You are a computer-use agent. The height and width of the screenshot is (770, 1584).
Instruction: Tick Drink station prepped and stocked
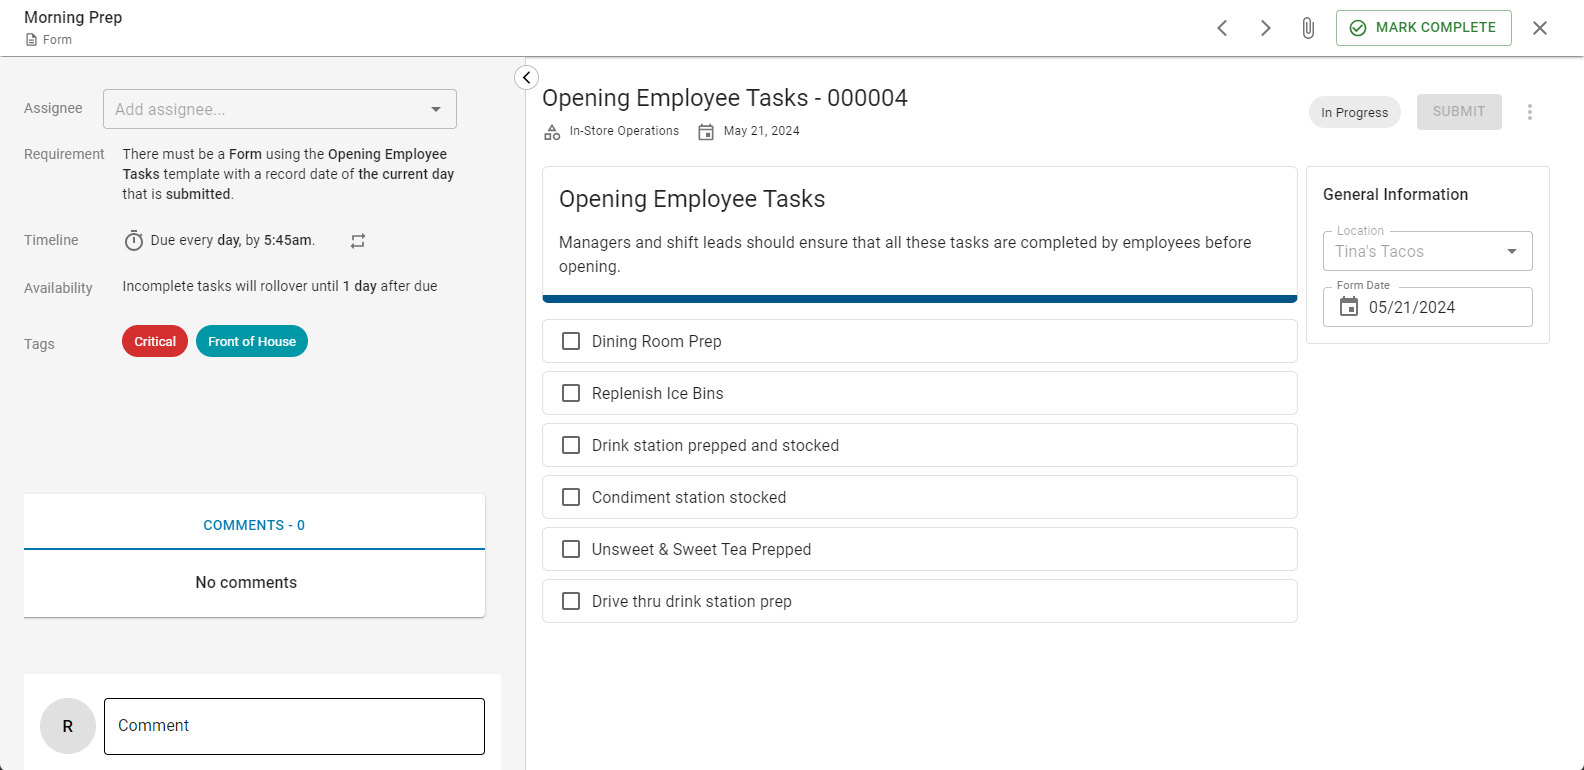point(571,445)
